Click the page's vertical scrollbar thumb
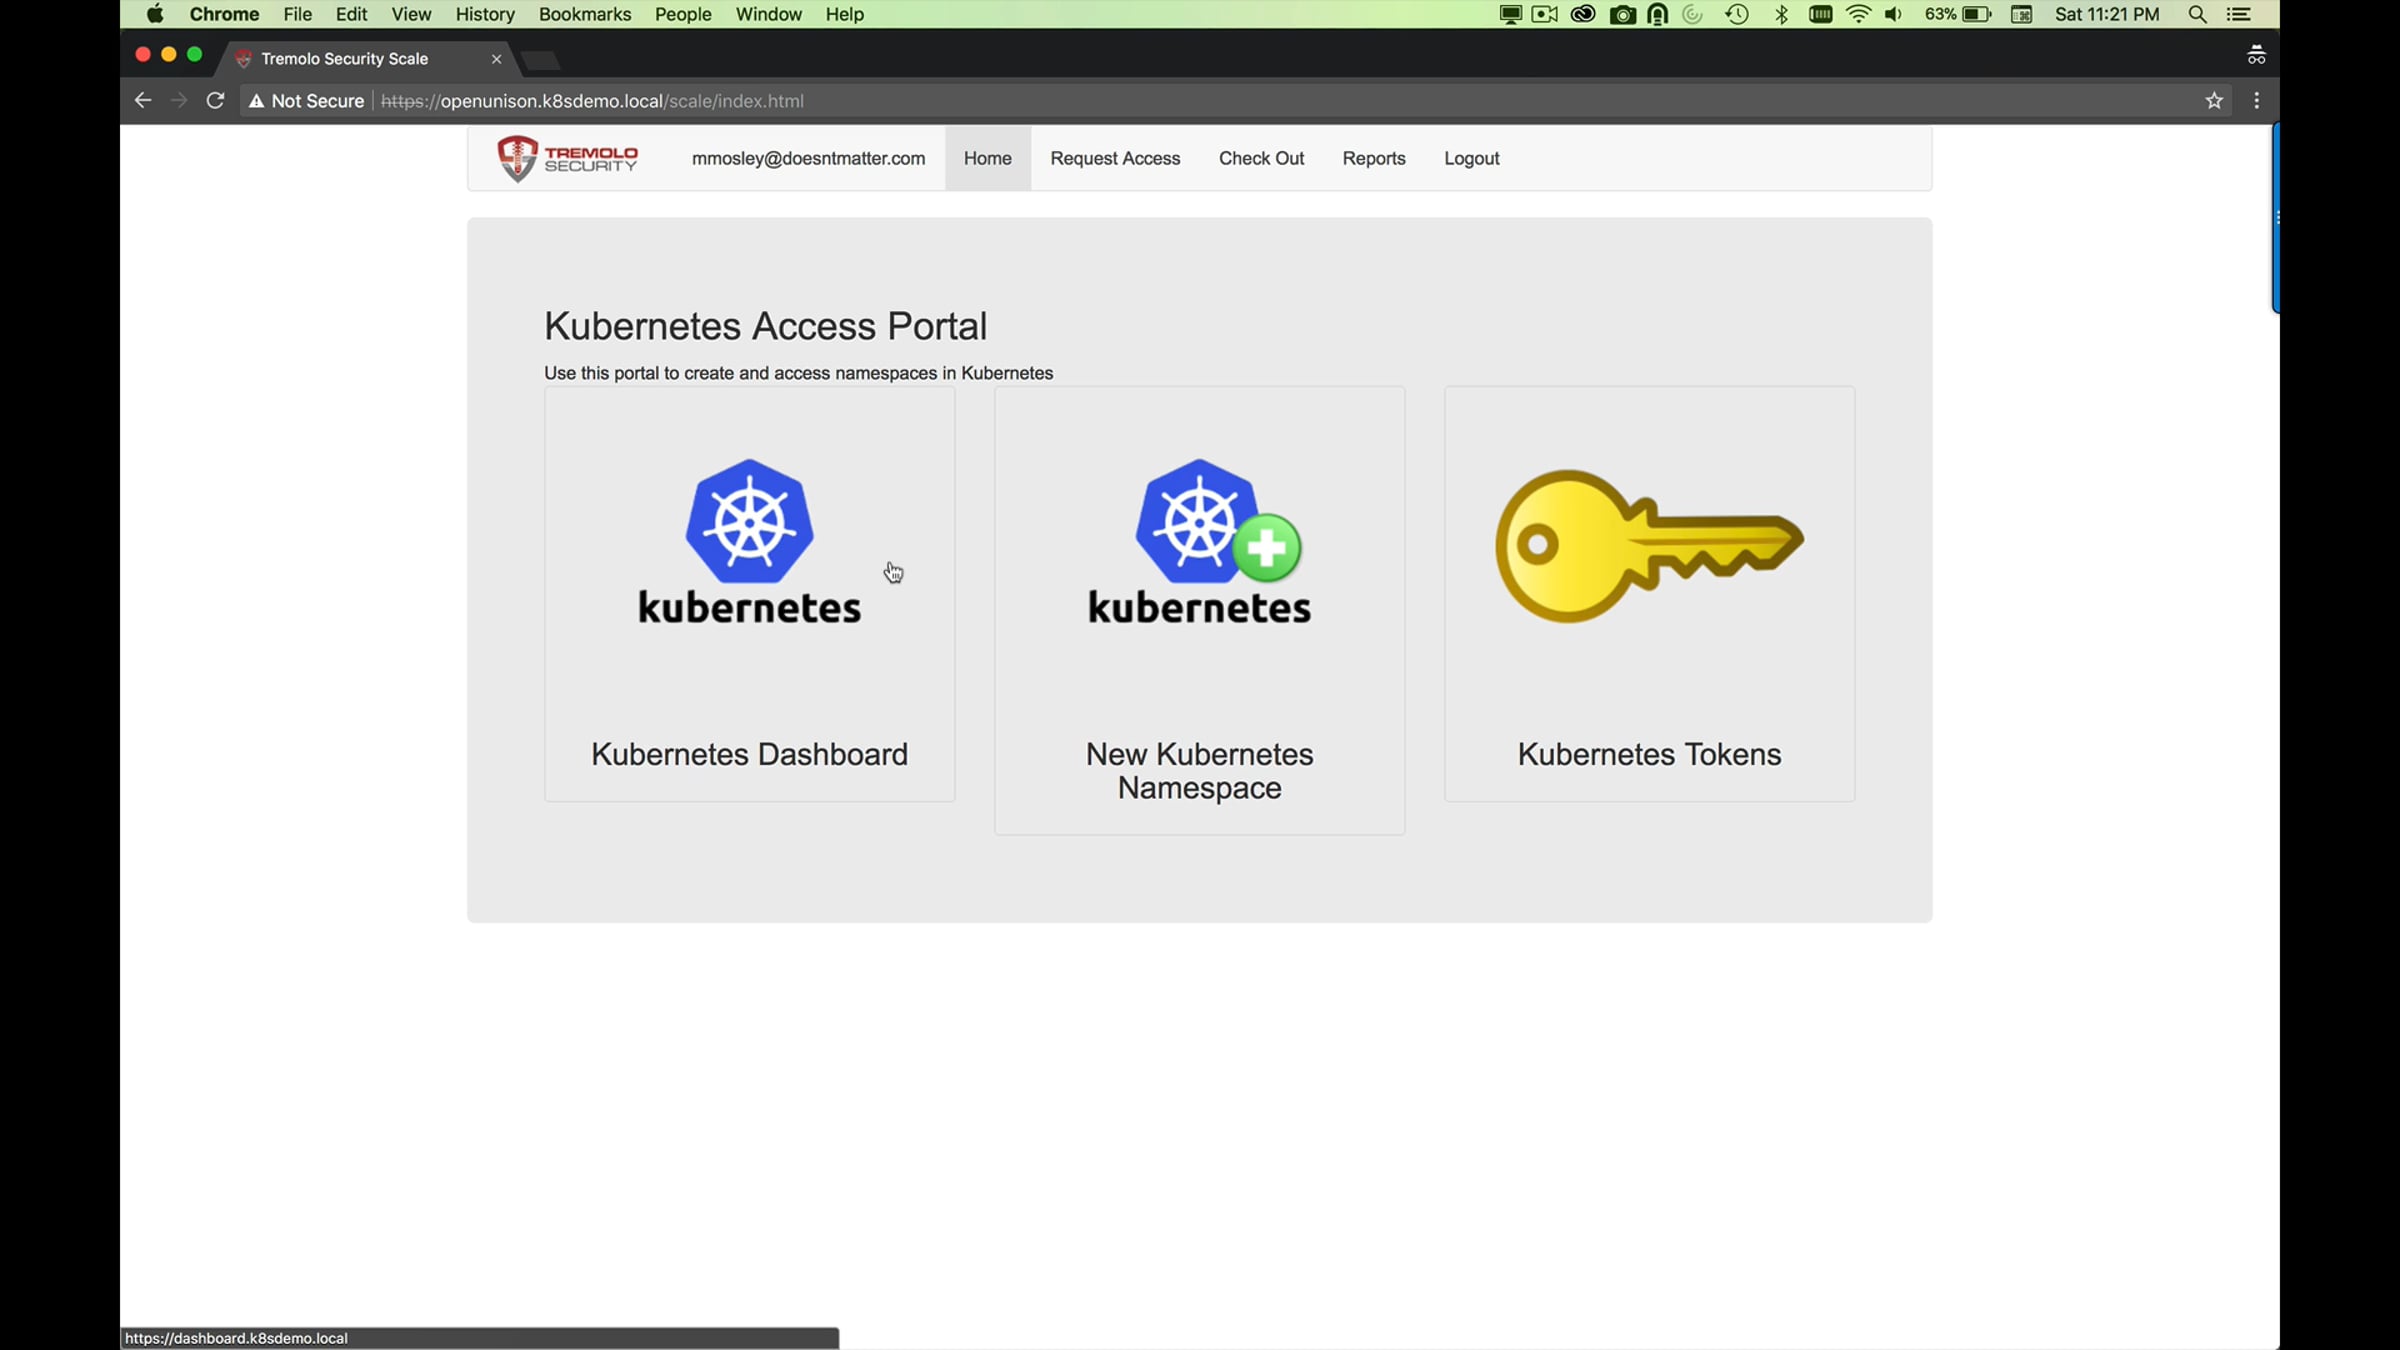The image size is (2400, 1350). pyautogui.click(x=2275, y=218)
